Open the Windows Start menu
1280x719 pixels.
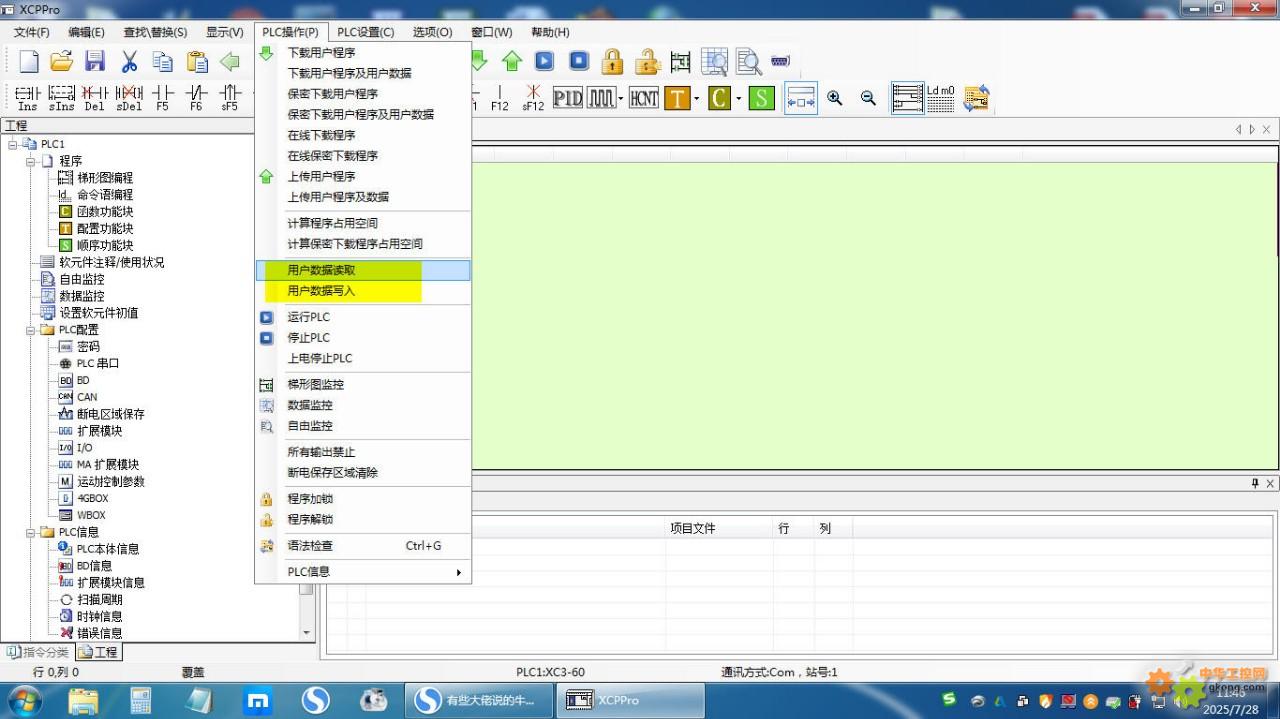pyautogui.click(x=23, y=700)
